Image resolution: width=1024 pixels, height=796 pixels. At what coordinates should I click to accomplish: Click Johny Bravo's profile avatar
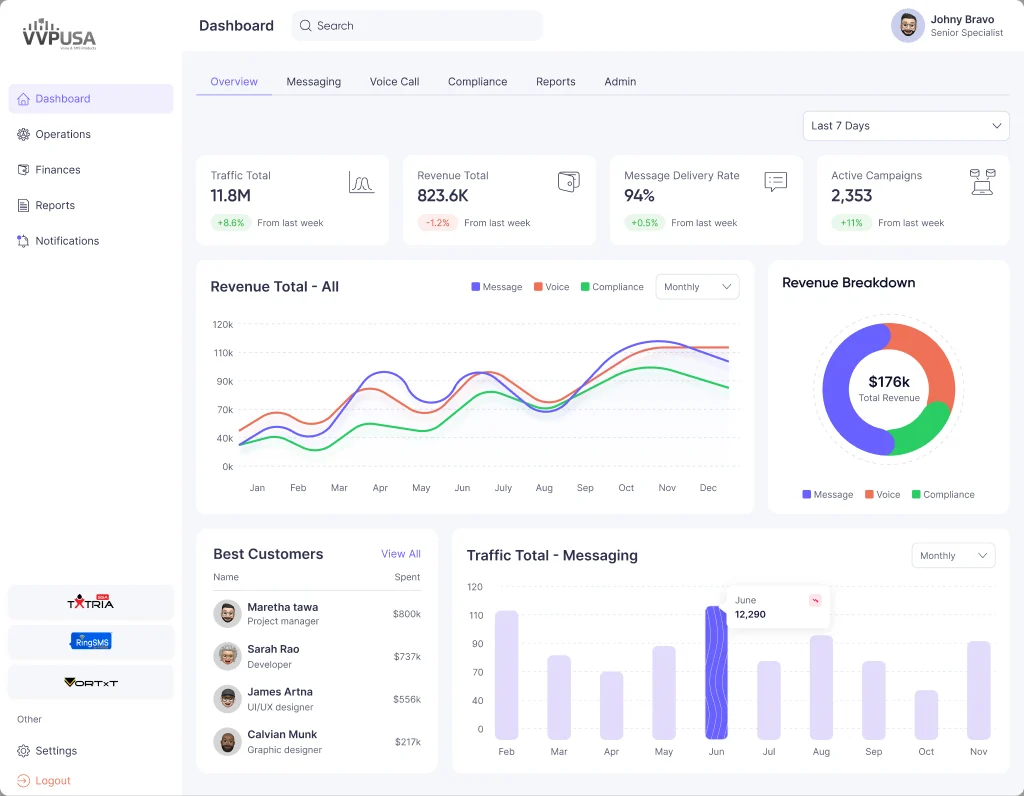point(908,25)
